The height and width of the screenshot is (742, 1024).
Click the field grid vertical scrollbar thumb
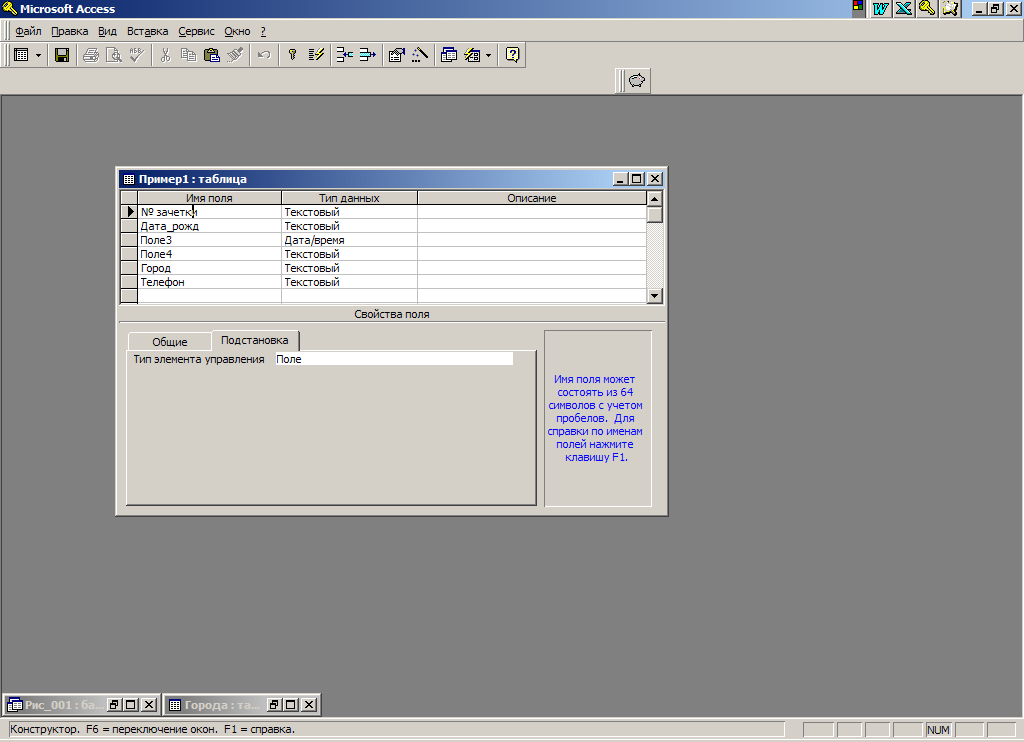(655, 214)
